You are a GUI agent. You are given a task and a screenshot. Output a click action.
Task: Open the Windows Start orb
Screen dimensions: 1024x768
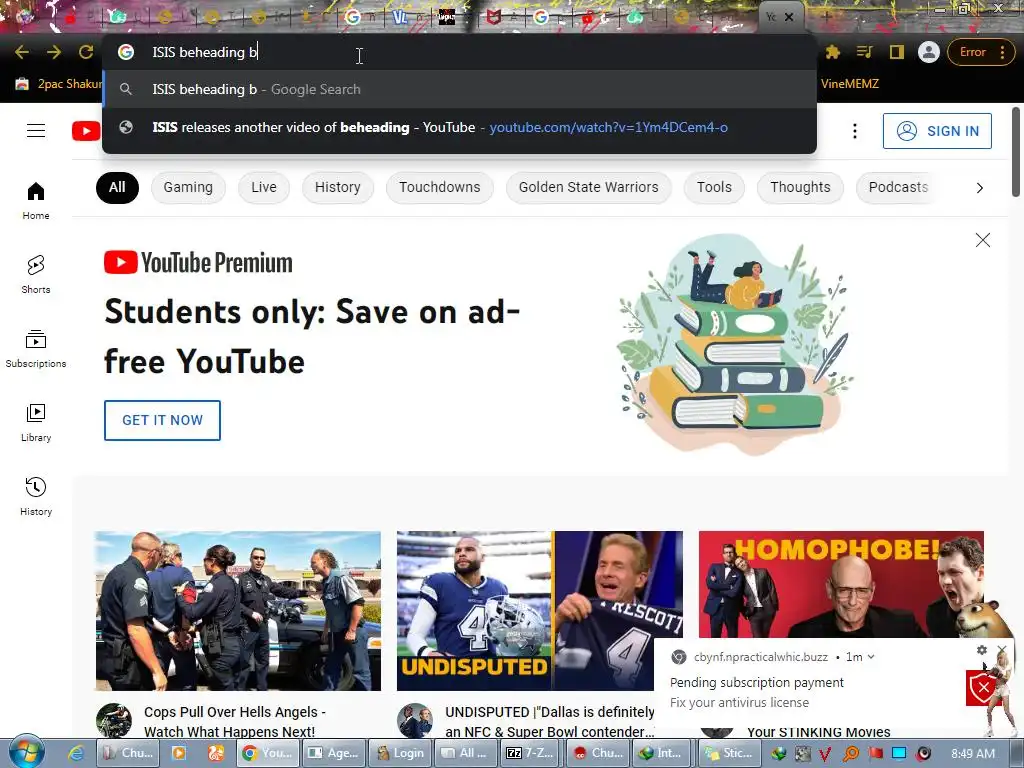coord(26,752)
